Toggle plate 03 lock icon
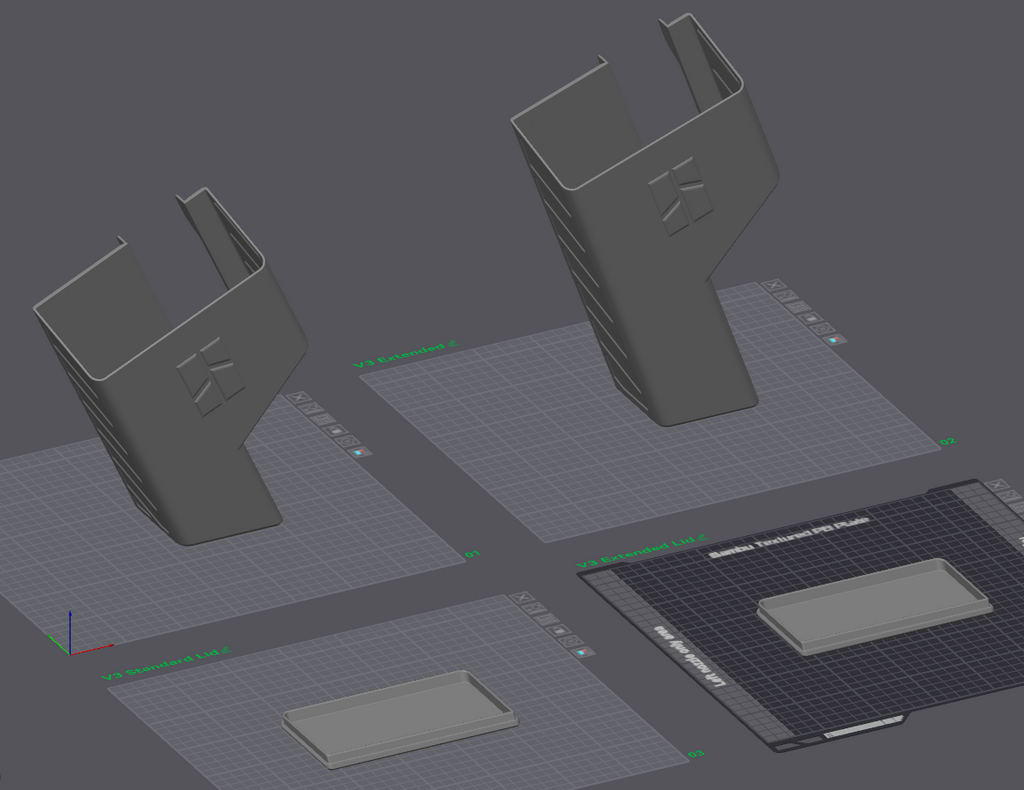 coord(560,631)
